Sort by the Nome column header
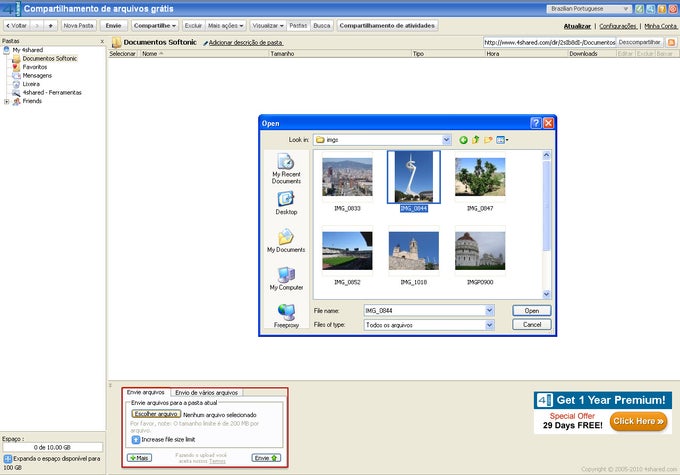The height and width of the screenshot is (475, 680). [152, 53]
